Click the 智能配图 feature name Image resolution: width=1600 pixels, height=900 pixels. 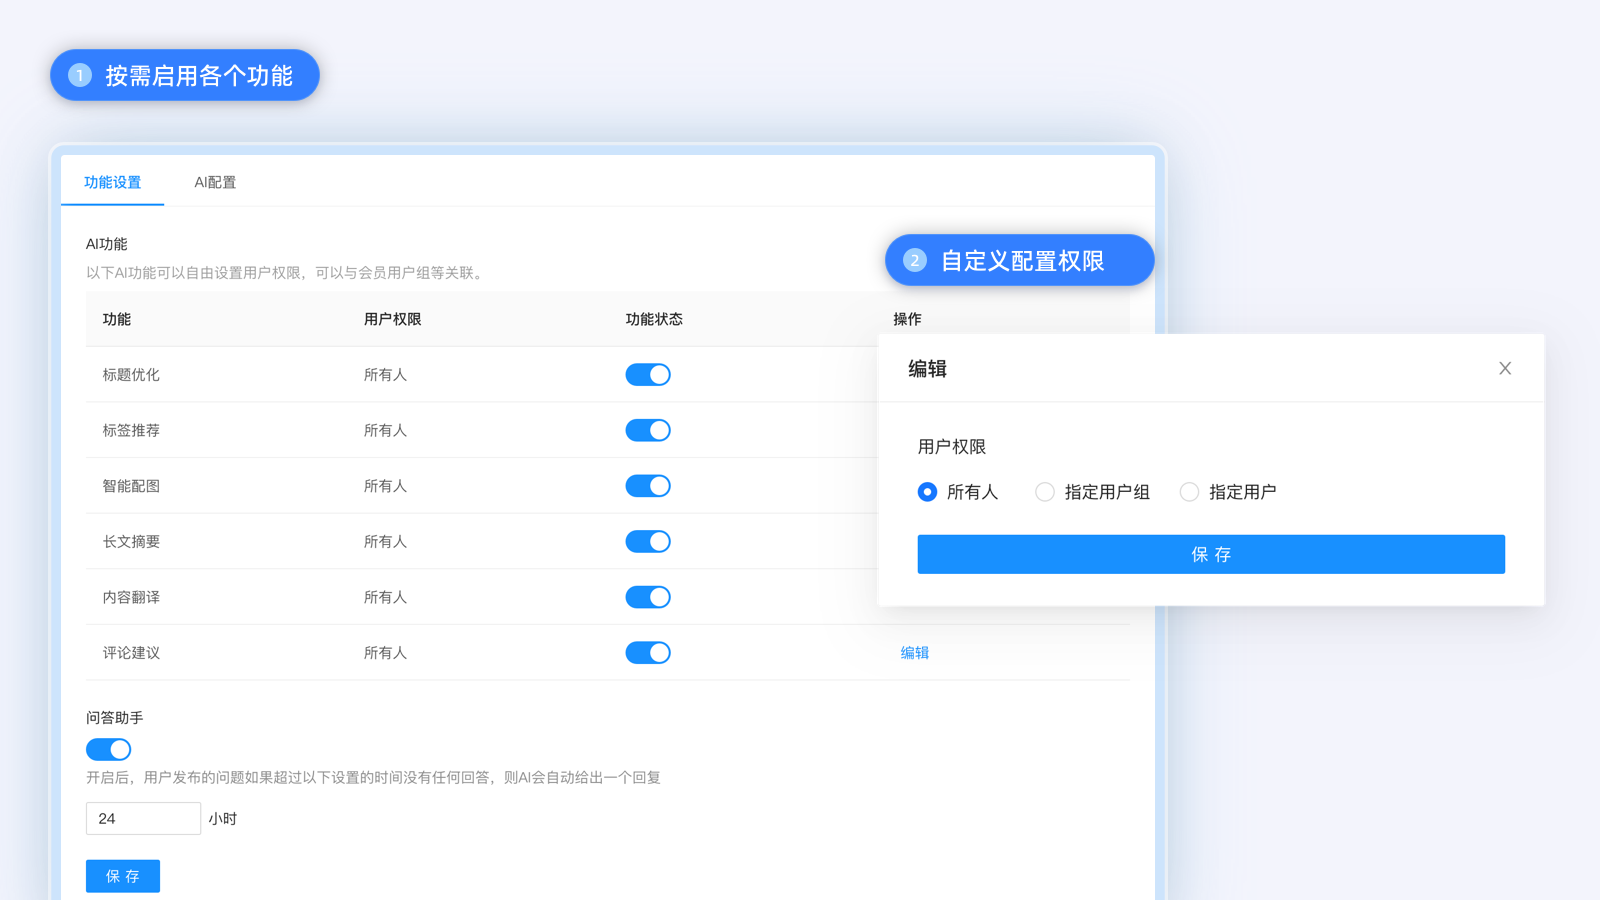pyautogui.click(x=131, y=486)
